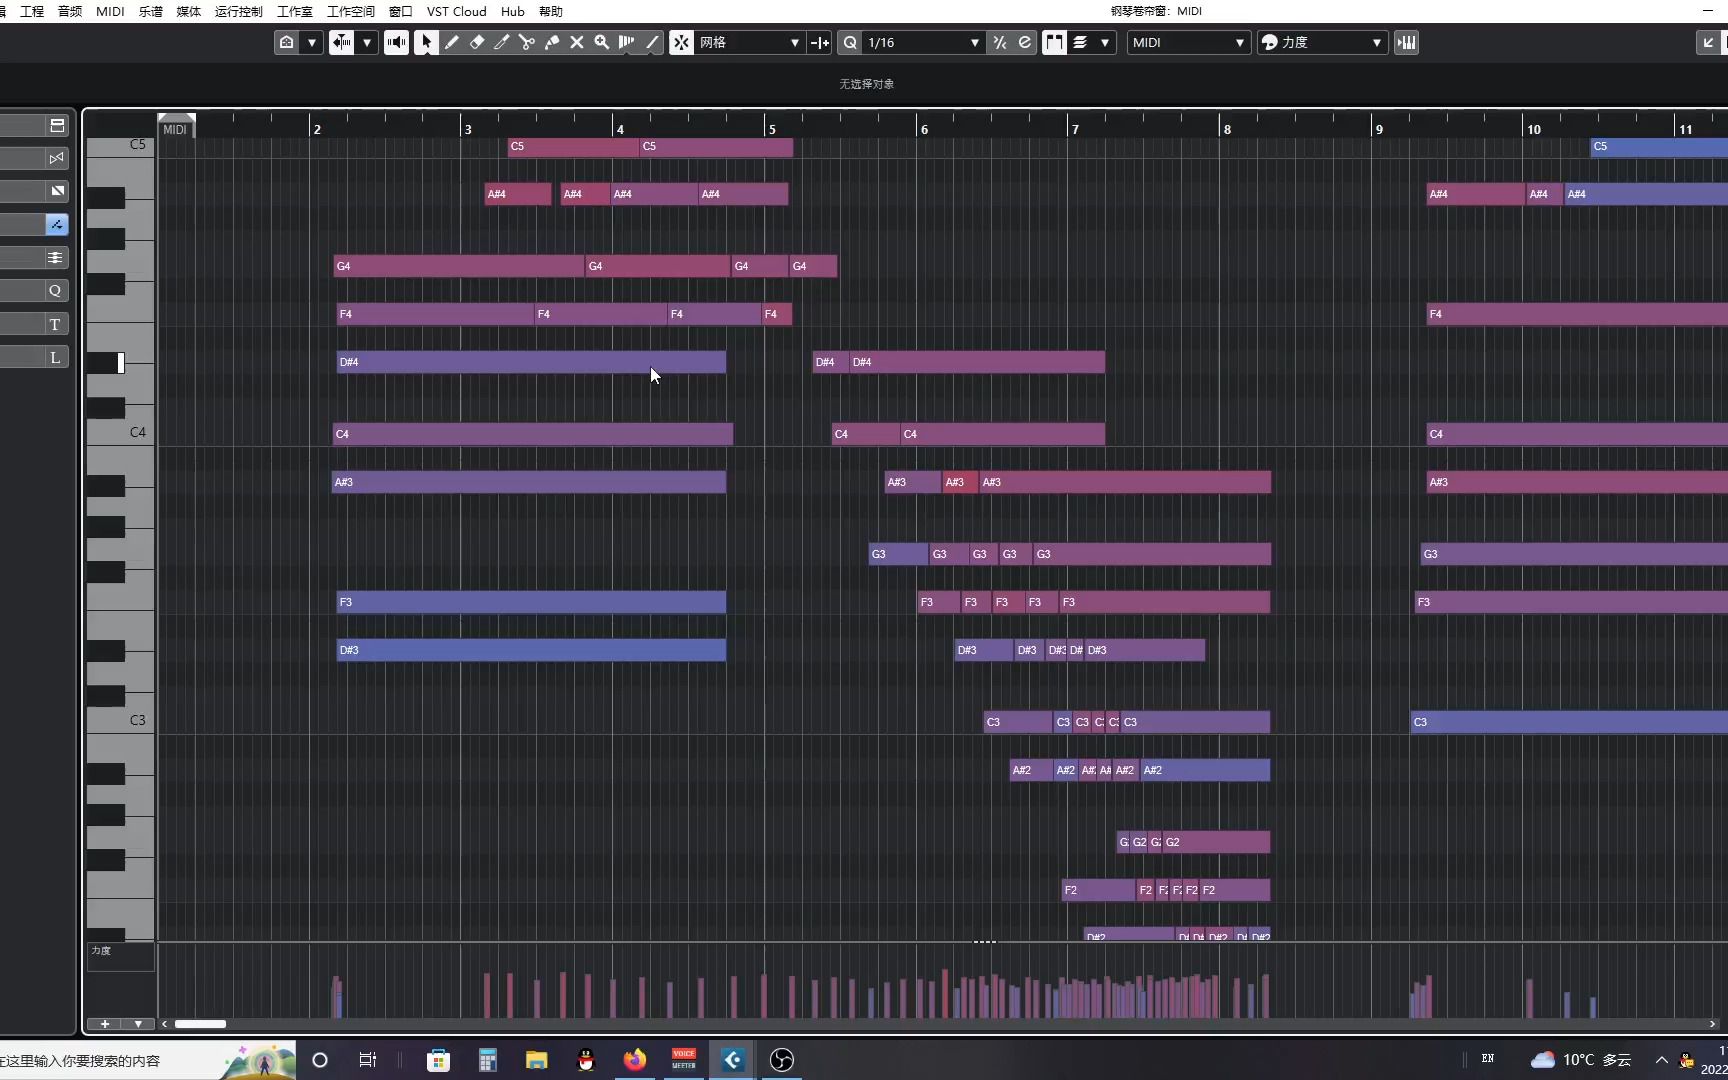Screen dimensions: 1728x1080
Task: Click the Solo Editor icon
Action: [x=287, y=42]
